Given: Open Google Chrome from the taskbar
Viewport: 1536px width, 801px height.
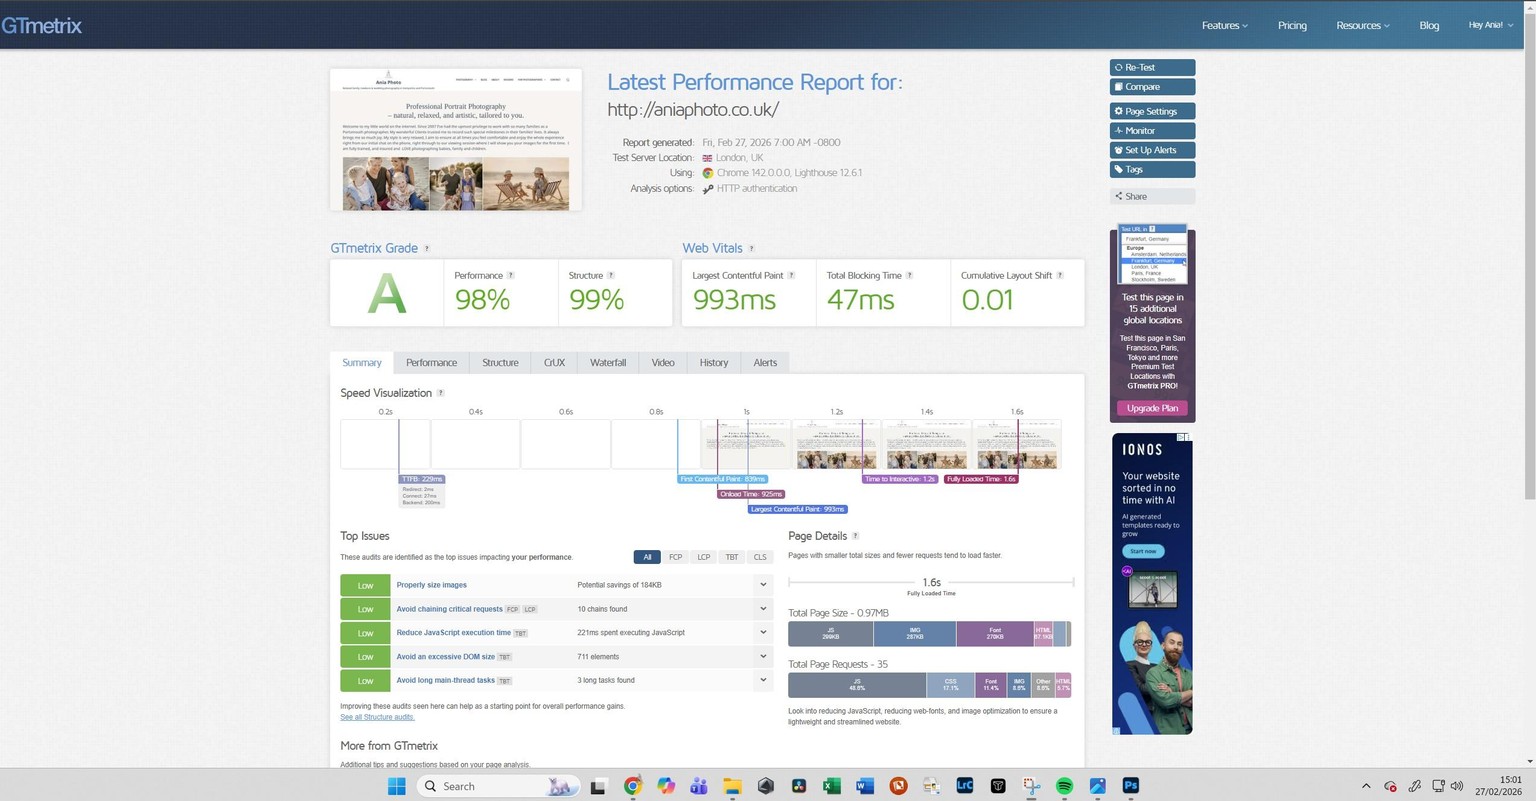Looking at the screenshot, I should [632, 786].
